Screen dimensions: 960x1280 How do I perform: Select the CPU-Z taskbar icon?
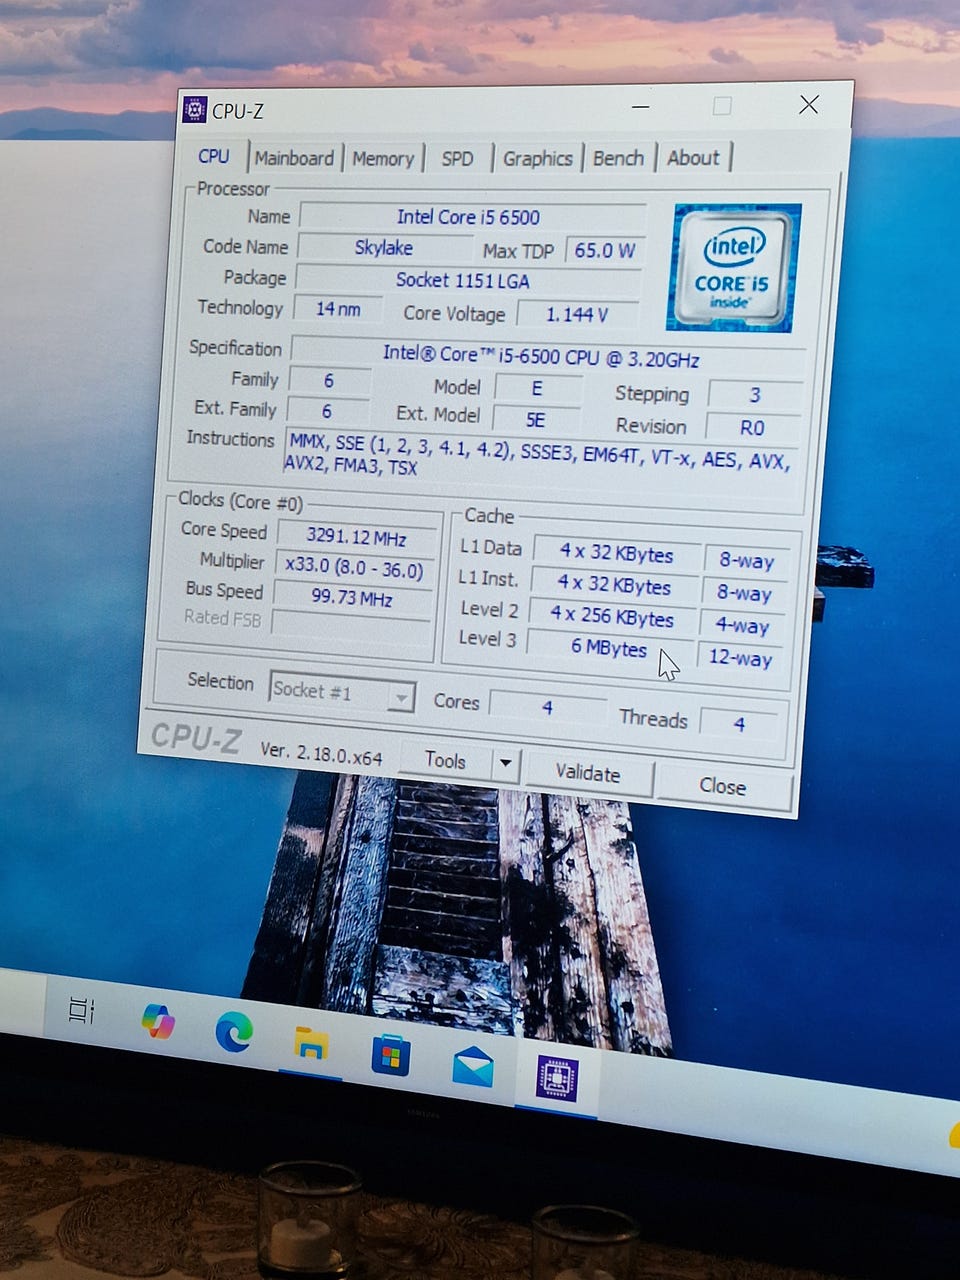(x=556, y=1078)
